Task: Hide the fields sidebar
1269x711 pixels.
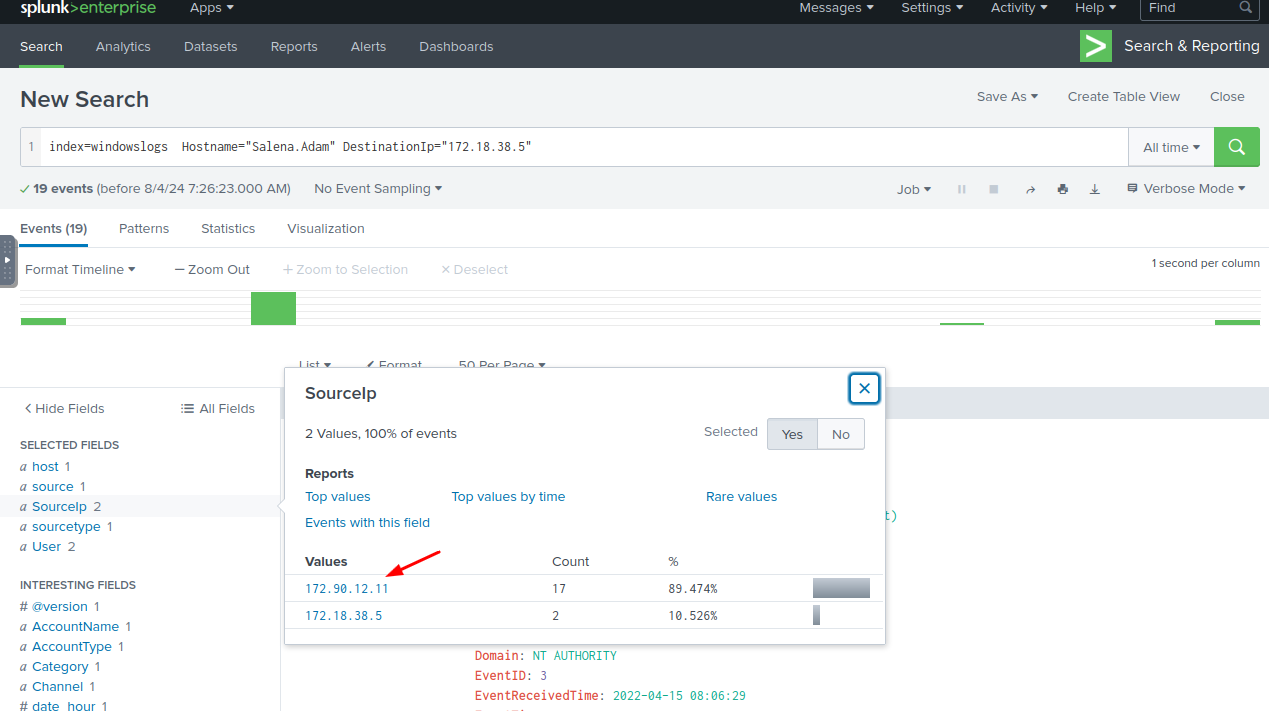Action: point(64,408)
